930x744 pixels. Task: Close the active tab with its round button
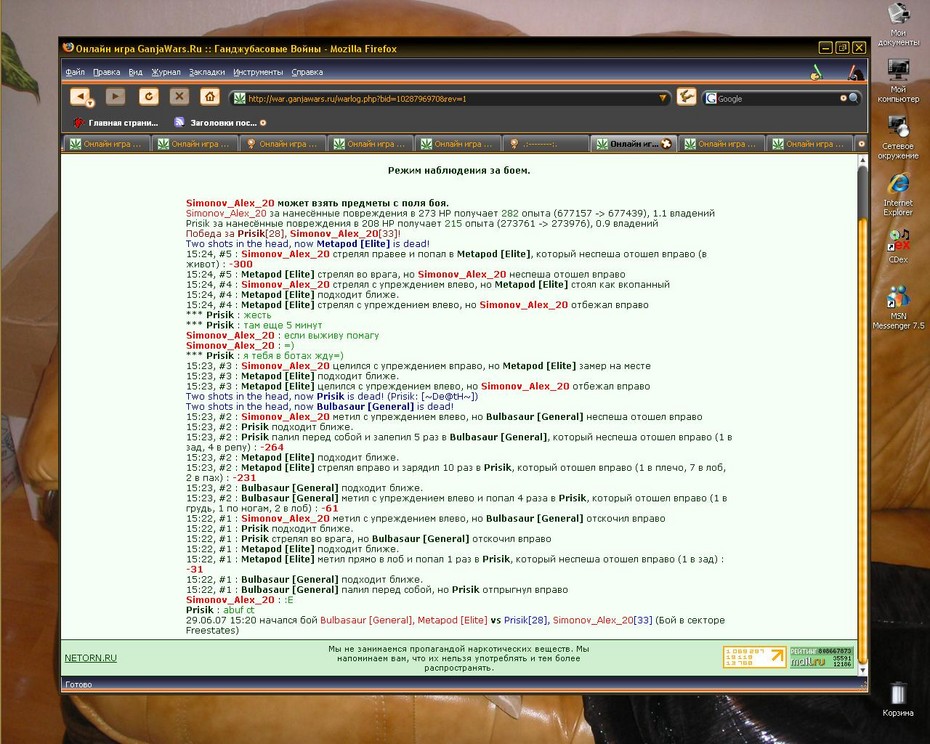pos(666,144)
